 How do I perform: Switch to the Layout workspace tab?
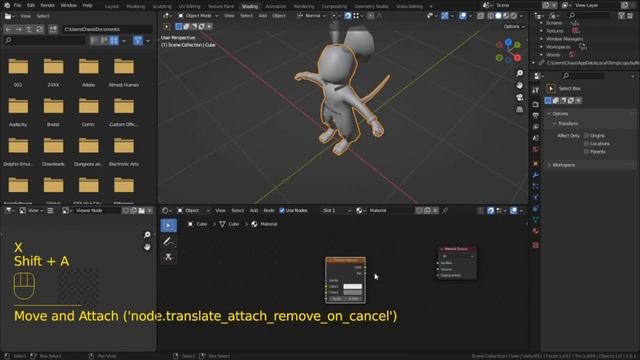111,7
